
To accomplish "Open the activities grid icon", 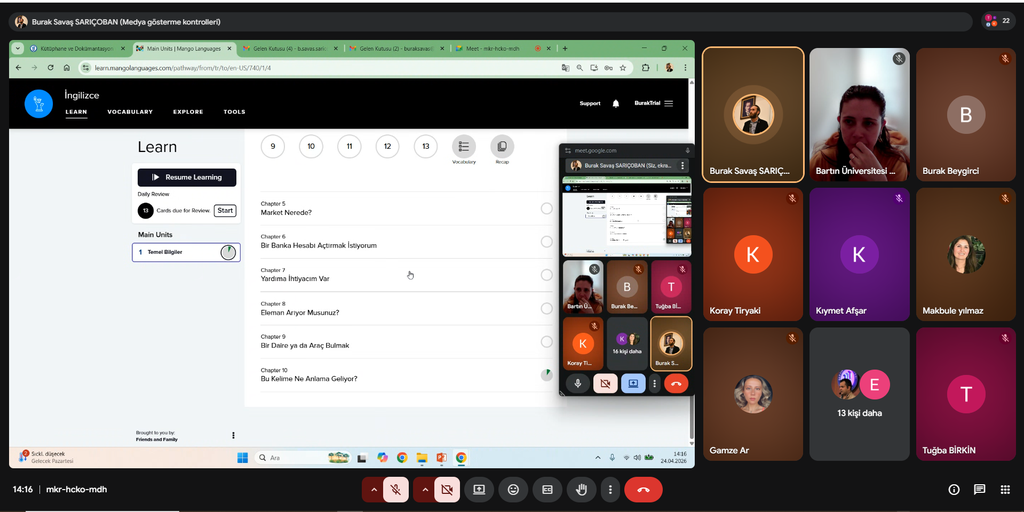I will pyautogui.click(x=1005, y=490).
